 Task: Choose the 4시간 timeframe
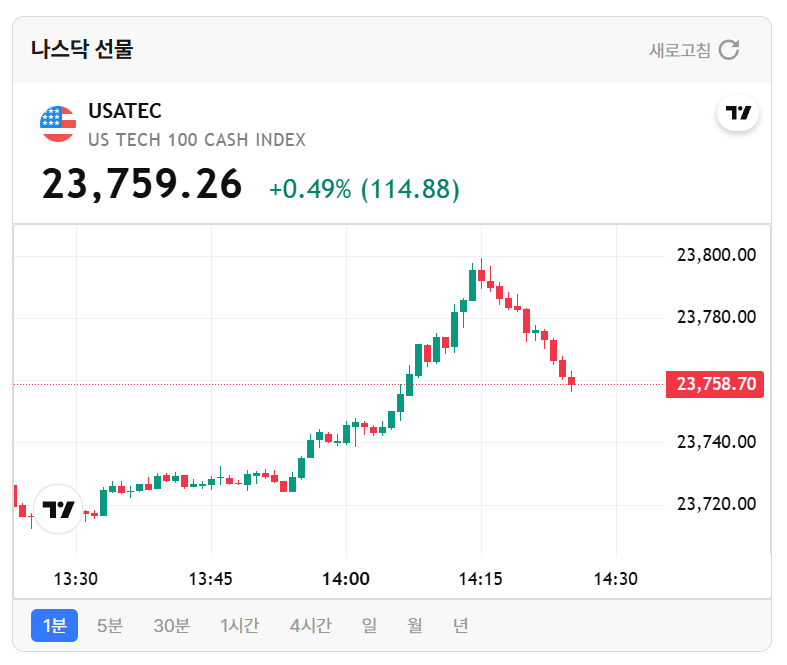pyautogui.click(x=309, y=626)
